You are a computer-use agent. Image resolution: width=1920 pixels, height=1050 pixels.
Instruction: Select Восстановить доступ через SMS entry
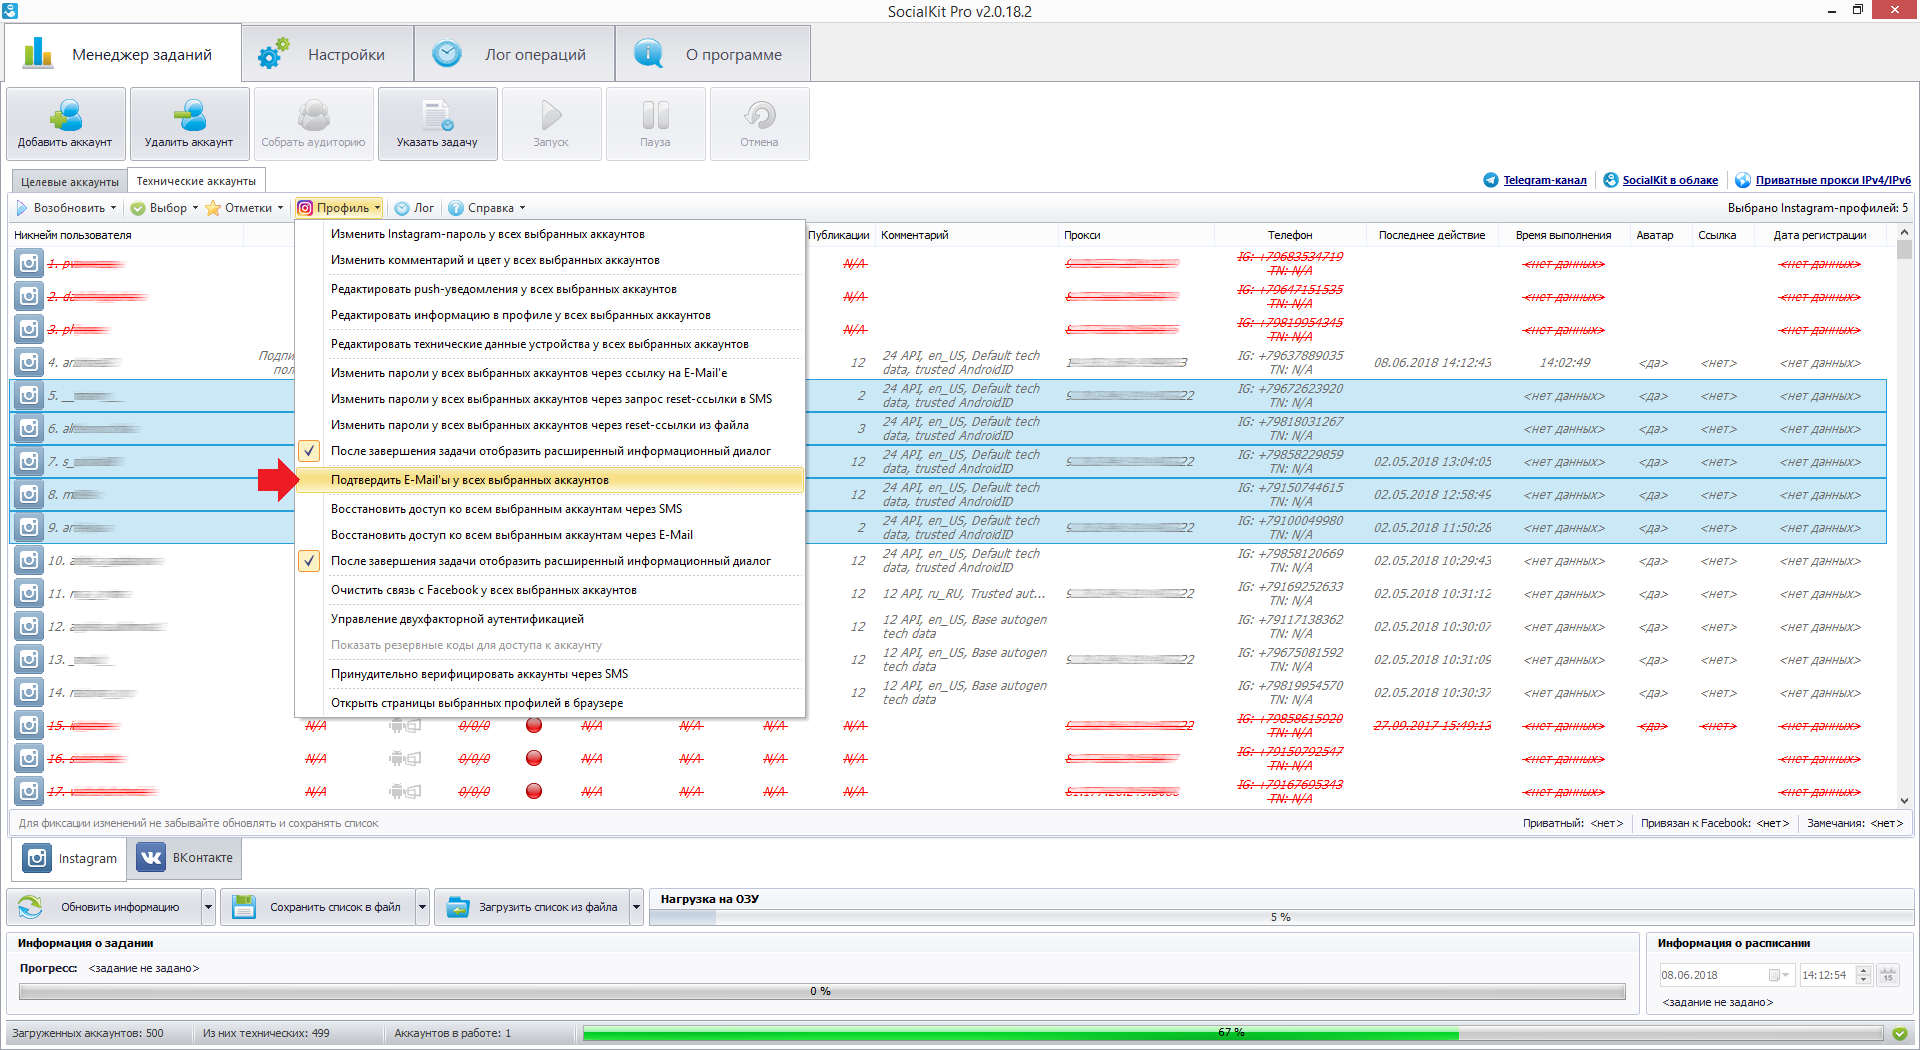(550, 509)
